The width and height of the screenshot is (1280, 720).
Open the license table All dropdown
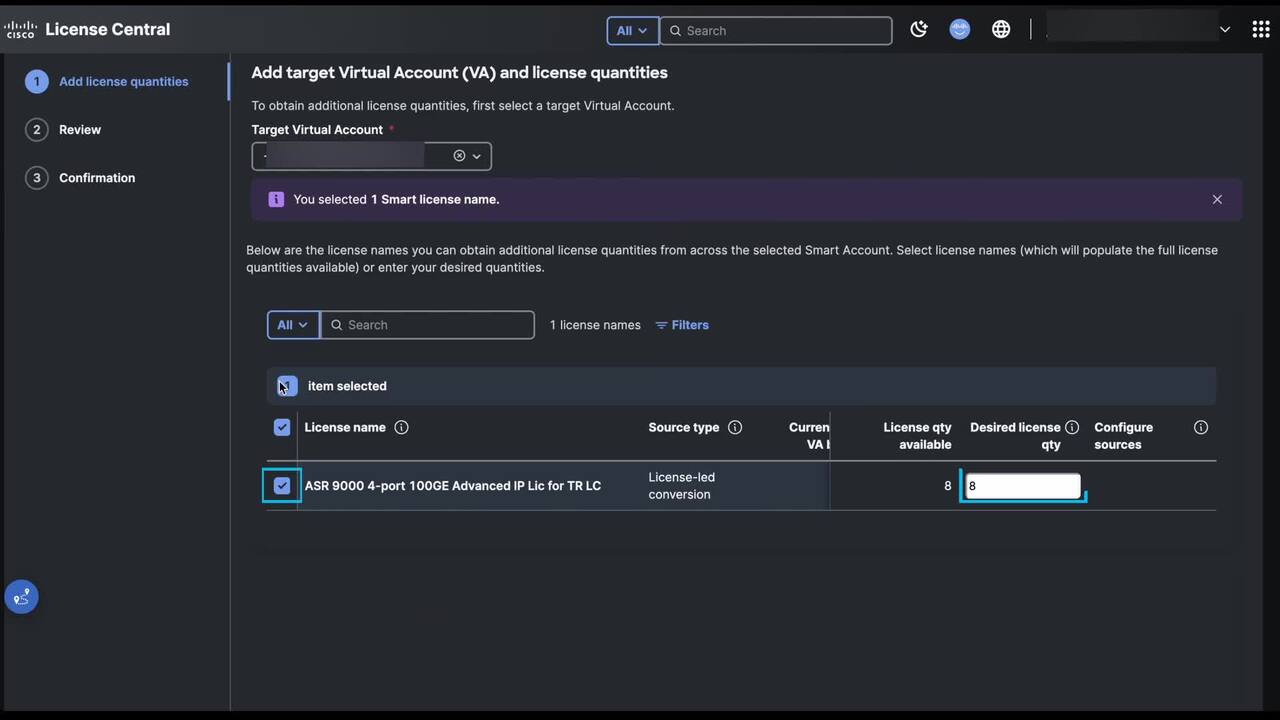pos(293,325)
